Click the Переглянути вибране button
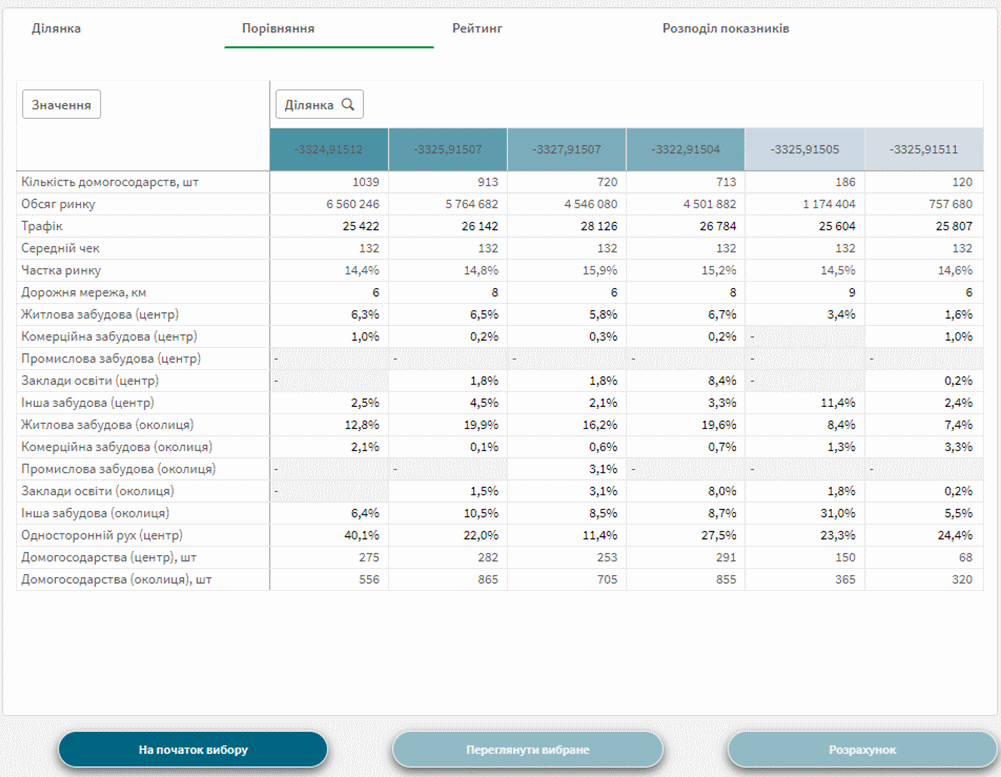 [527, 749]
